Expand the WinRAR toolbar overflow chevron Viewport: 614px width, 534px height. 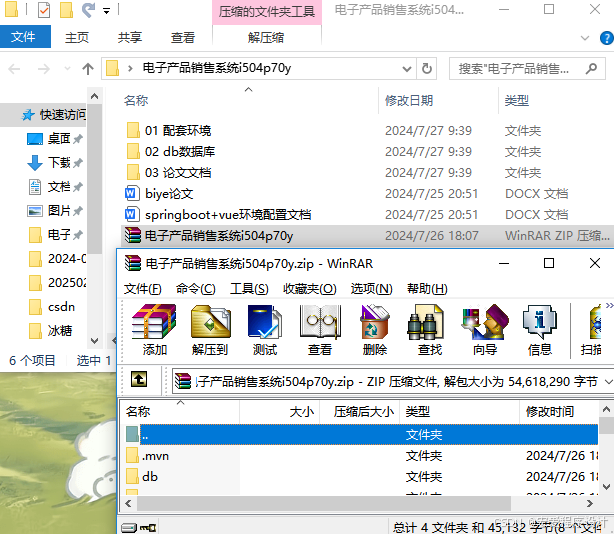click(x=609, y=305)
